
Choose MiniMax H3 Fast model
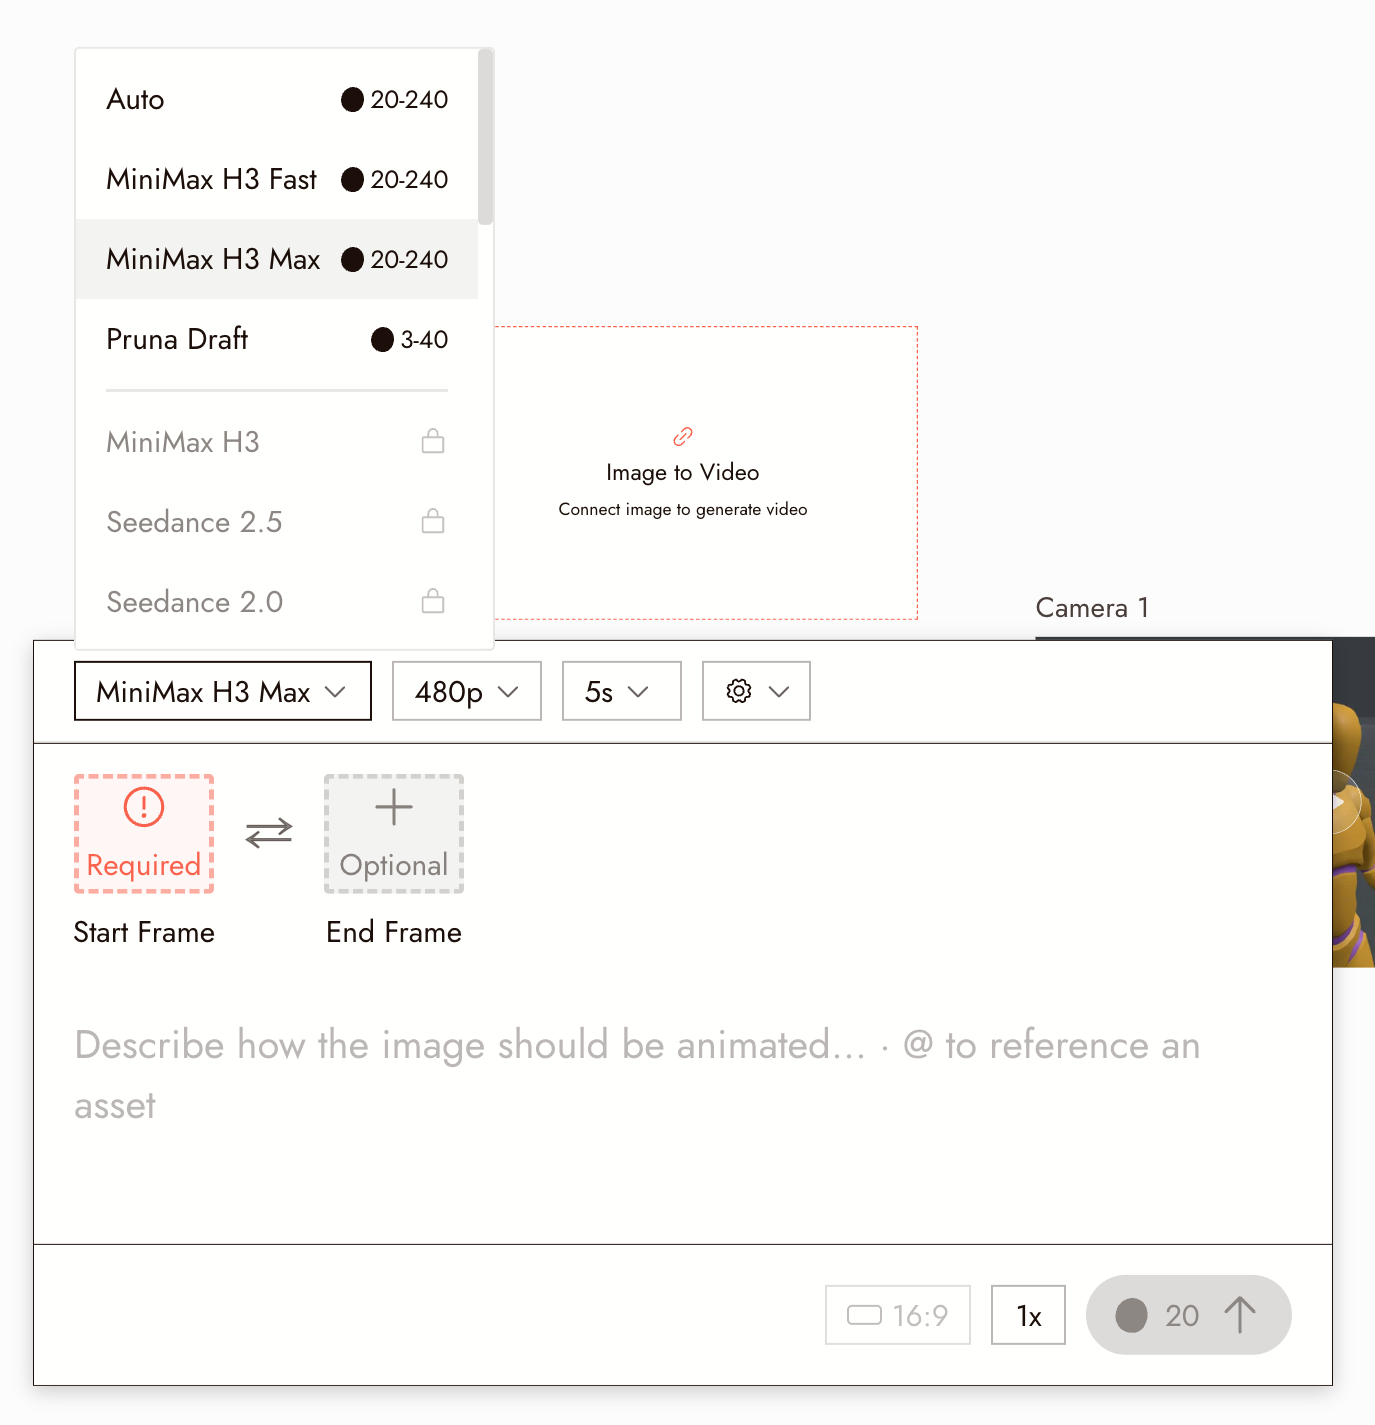277,179
